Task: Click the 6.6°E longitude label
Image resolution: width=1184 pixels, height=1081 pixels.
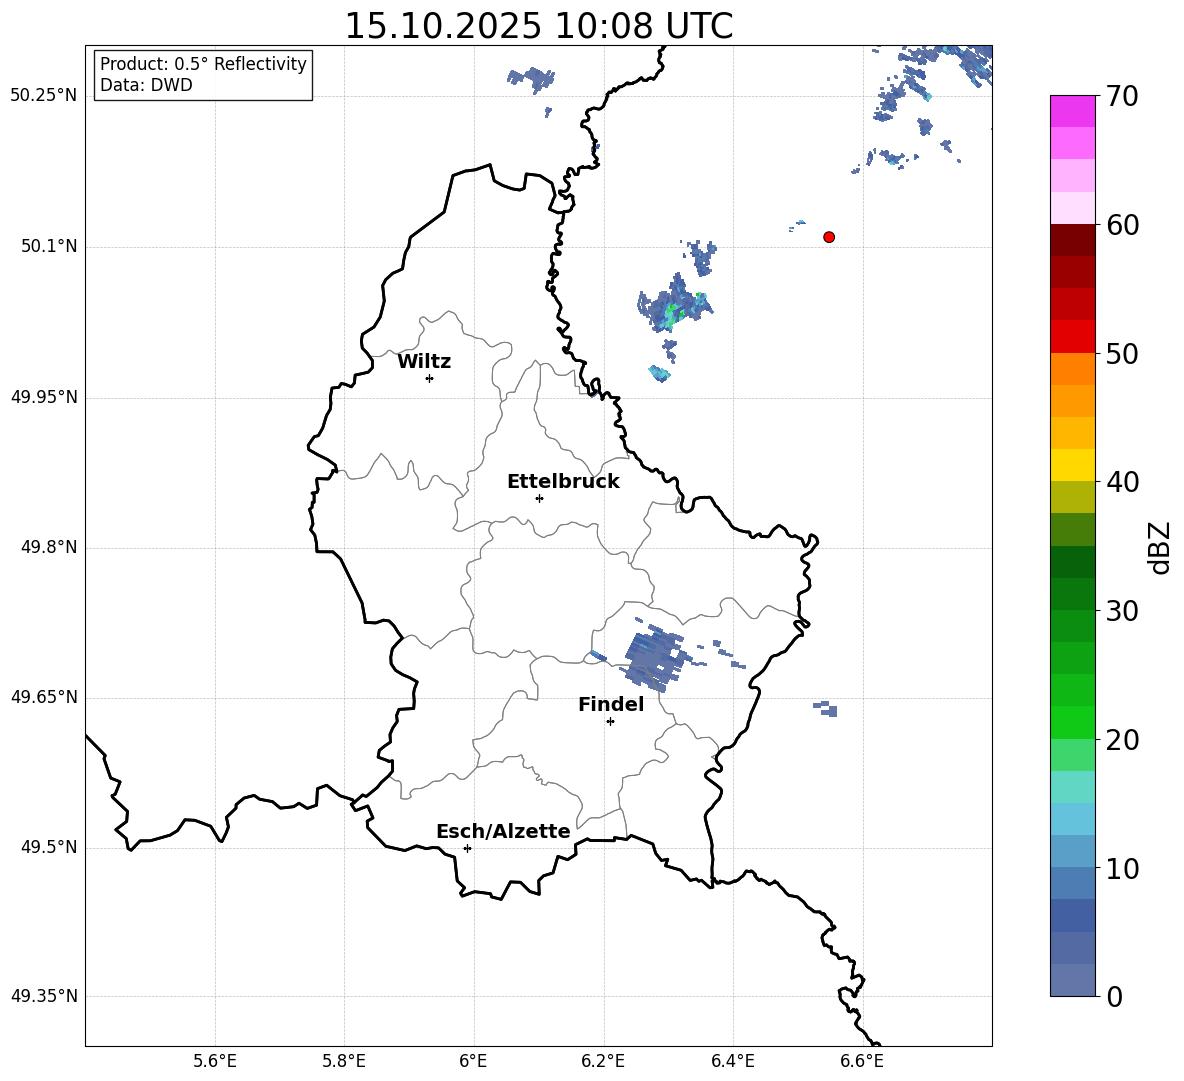Action: [x=862, y=1061]
